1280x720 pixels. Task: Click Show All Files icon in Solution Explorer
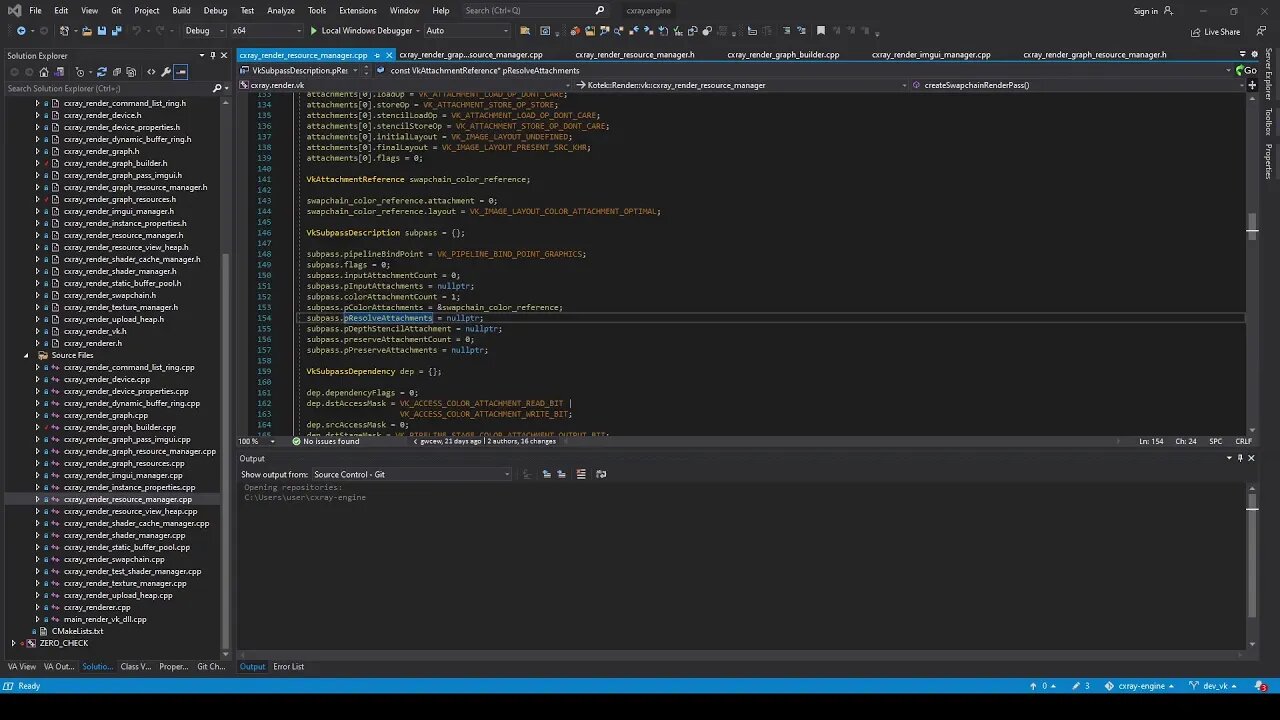(x=130, y=72)
